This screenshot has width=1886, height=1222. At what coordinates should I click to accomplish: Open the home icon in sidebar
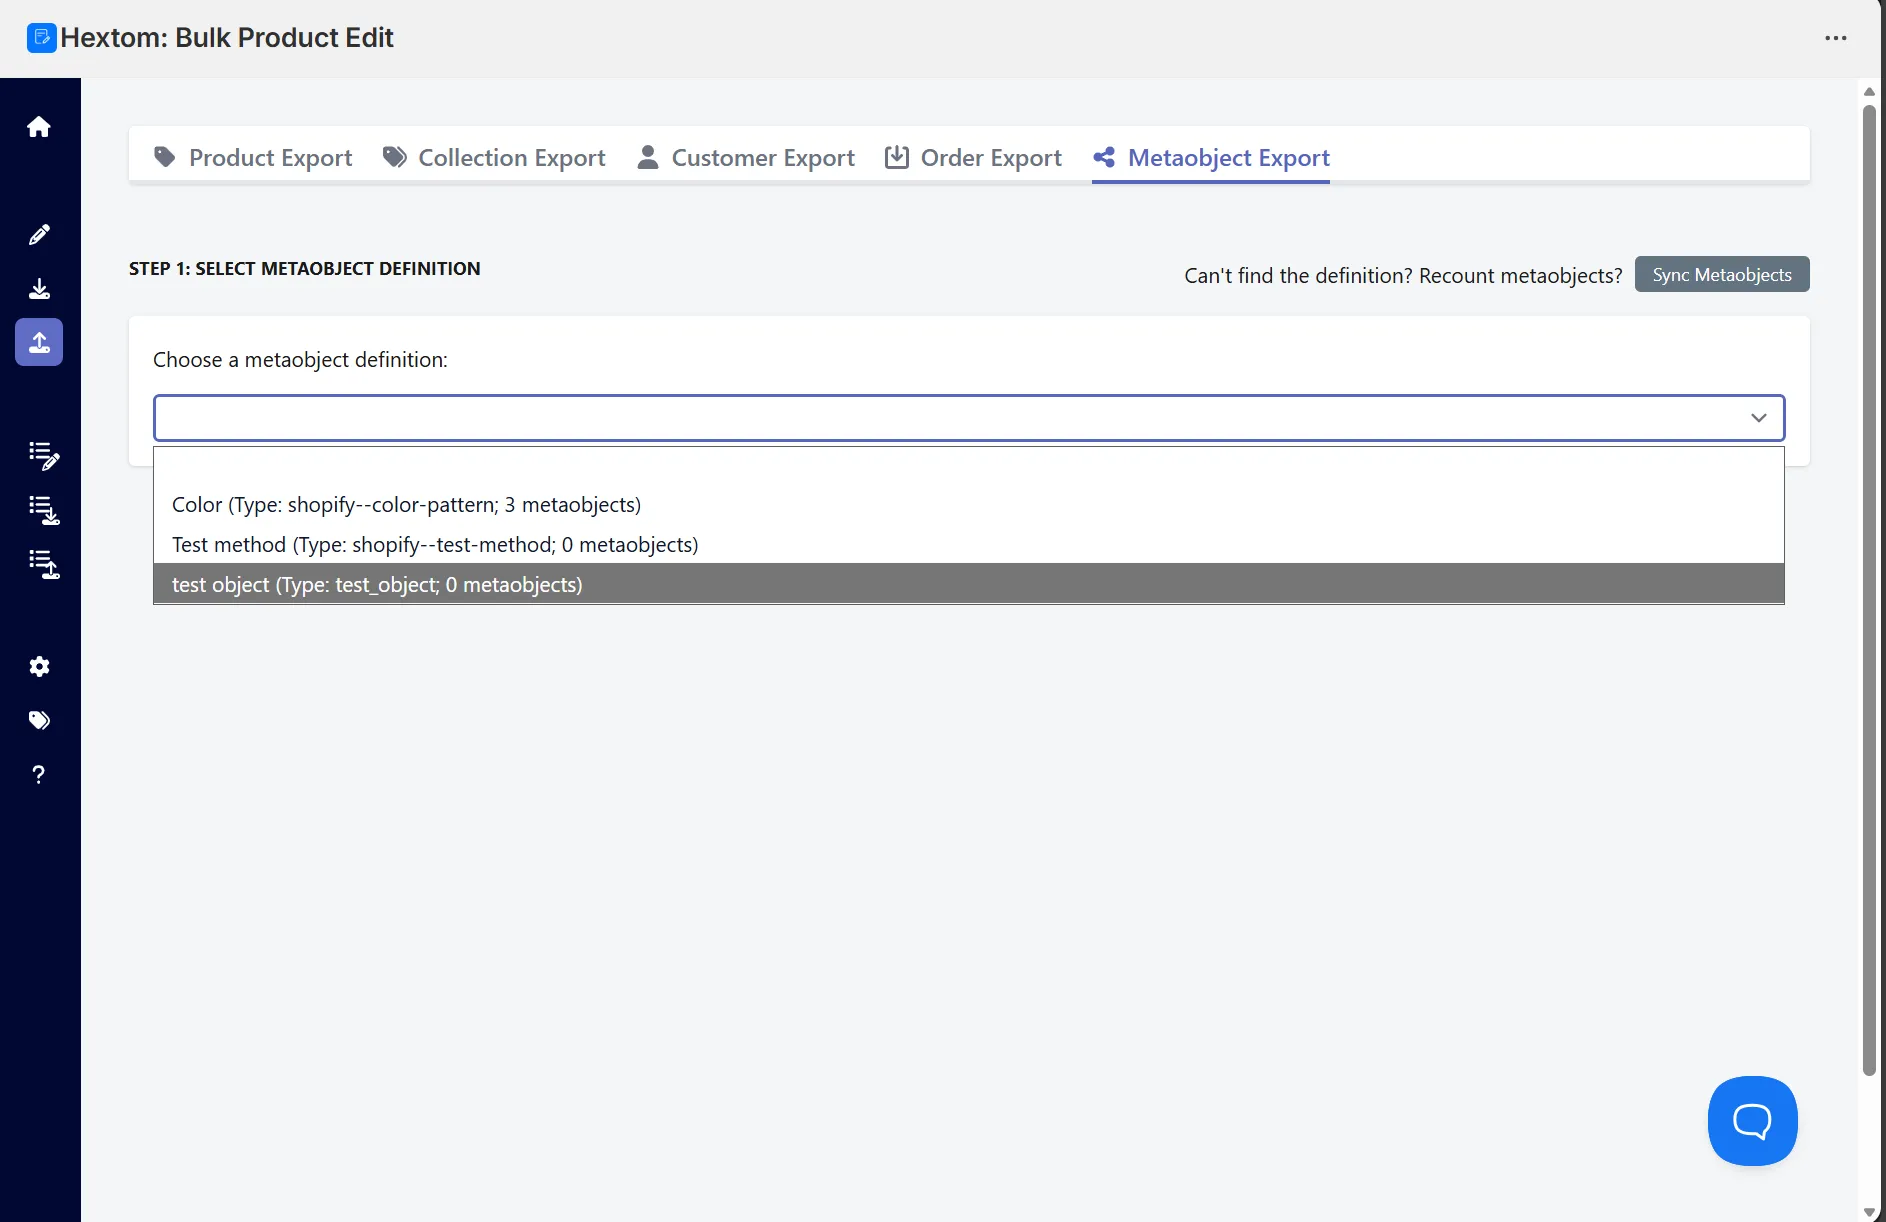point(39,127)
